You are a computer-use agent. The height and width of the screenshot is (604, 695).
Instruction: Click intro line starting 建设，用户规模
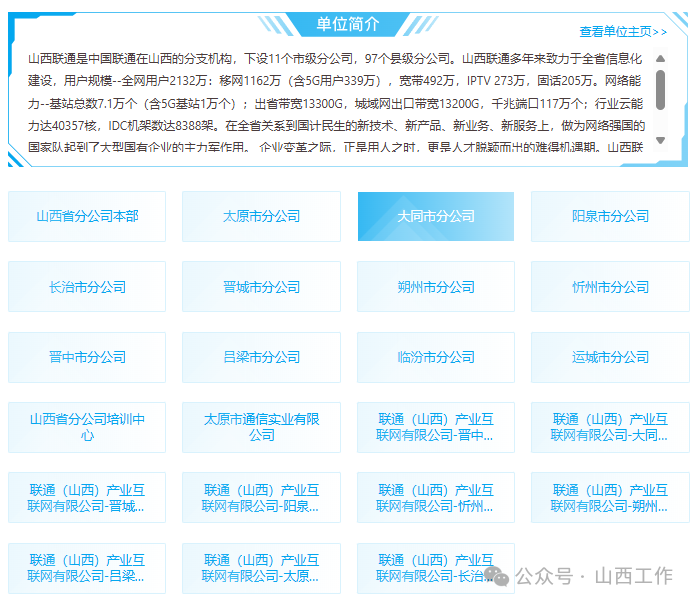click(335, 81)
